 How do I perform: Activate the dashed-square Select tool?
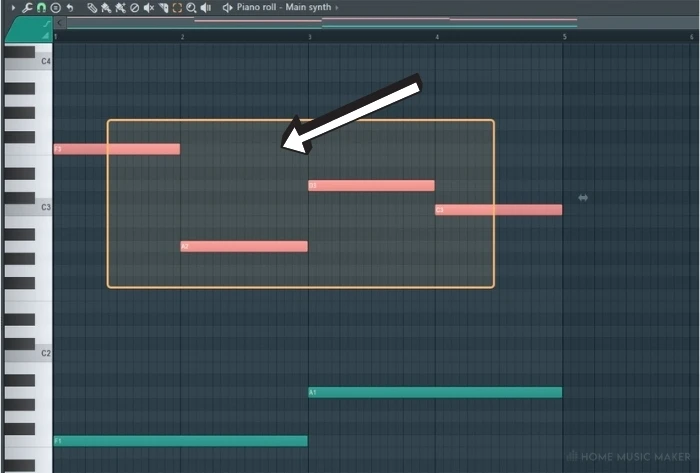pyautogui.click(x=177, y=8)
